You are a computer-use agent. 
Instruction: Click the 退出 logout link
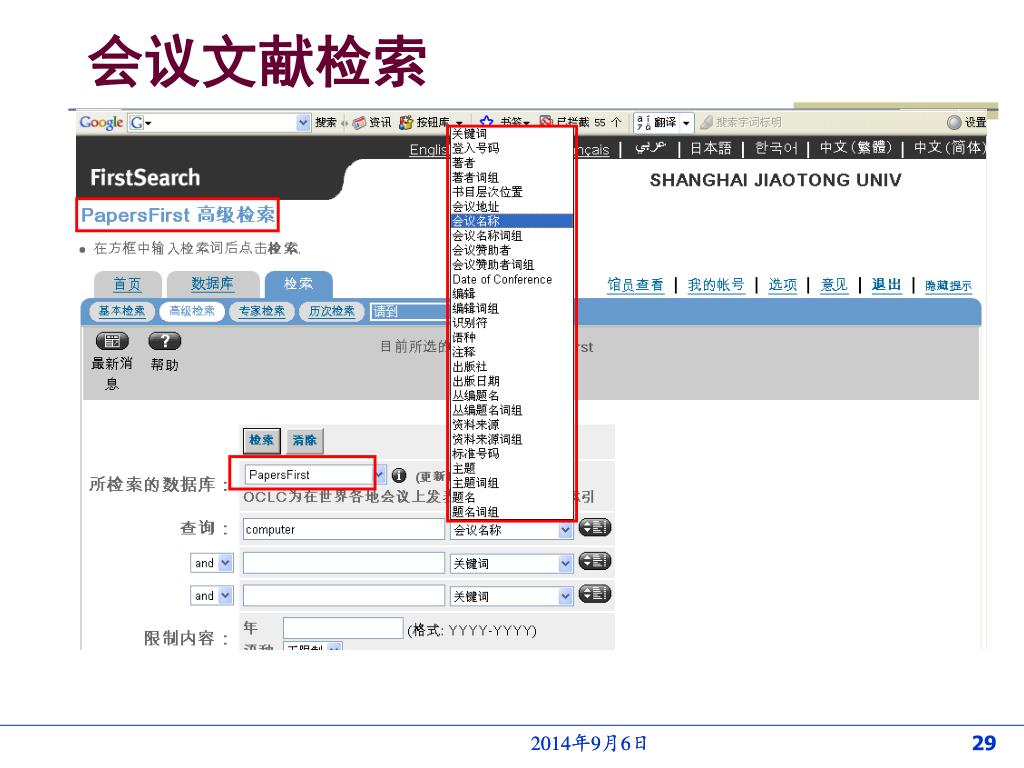click(887, 285)
